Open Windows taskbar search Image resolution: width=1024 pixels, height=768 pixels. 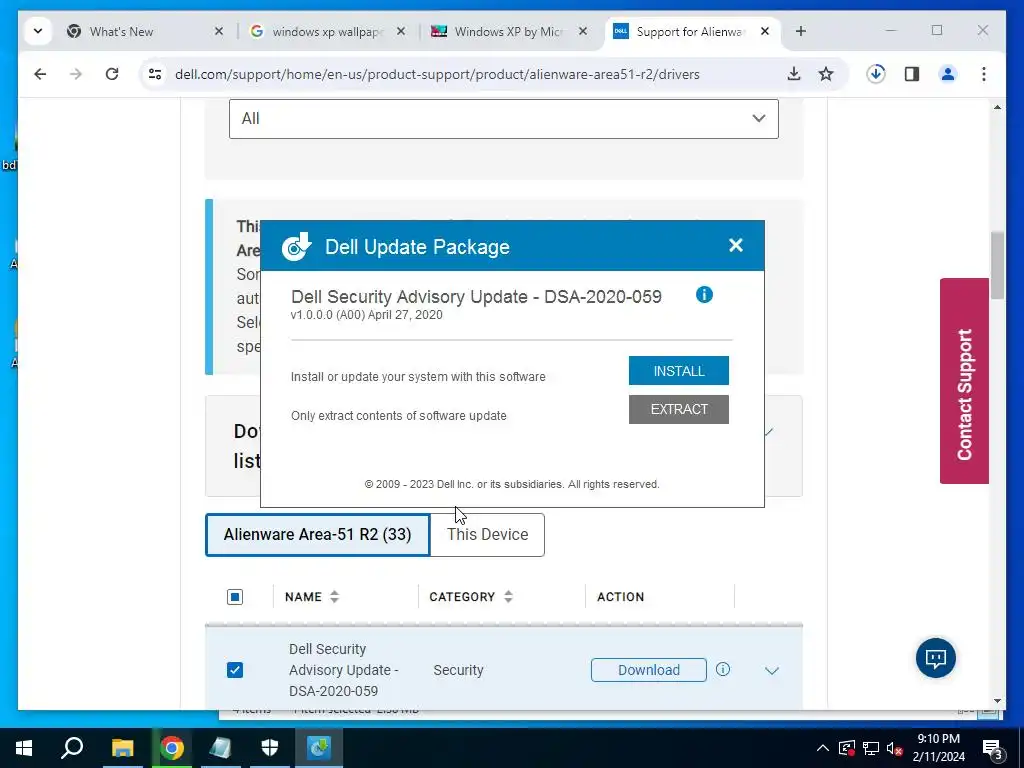coord(72,748)
